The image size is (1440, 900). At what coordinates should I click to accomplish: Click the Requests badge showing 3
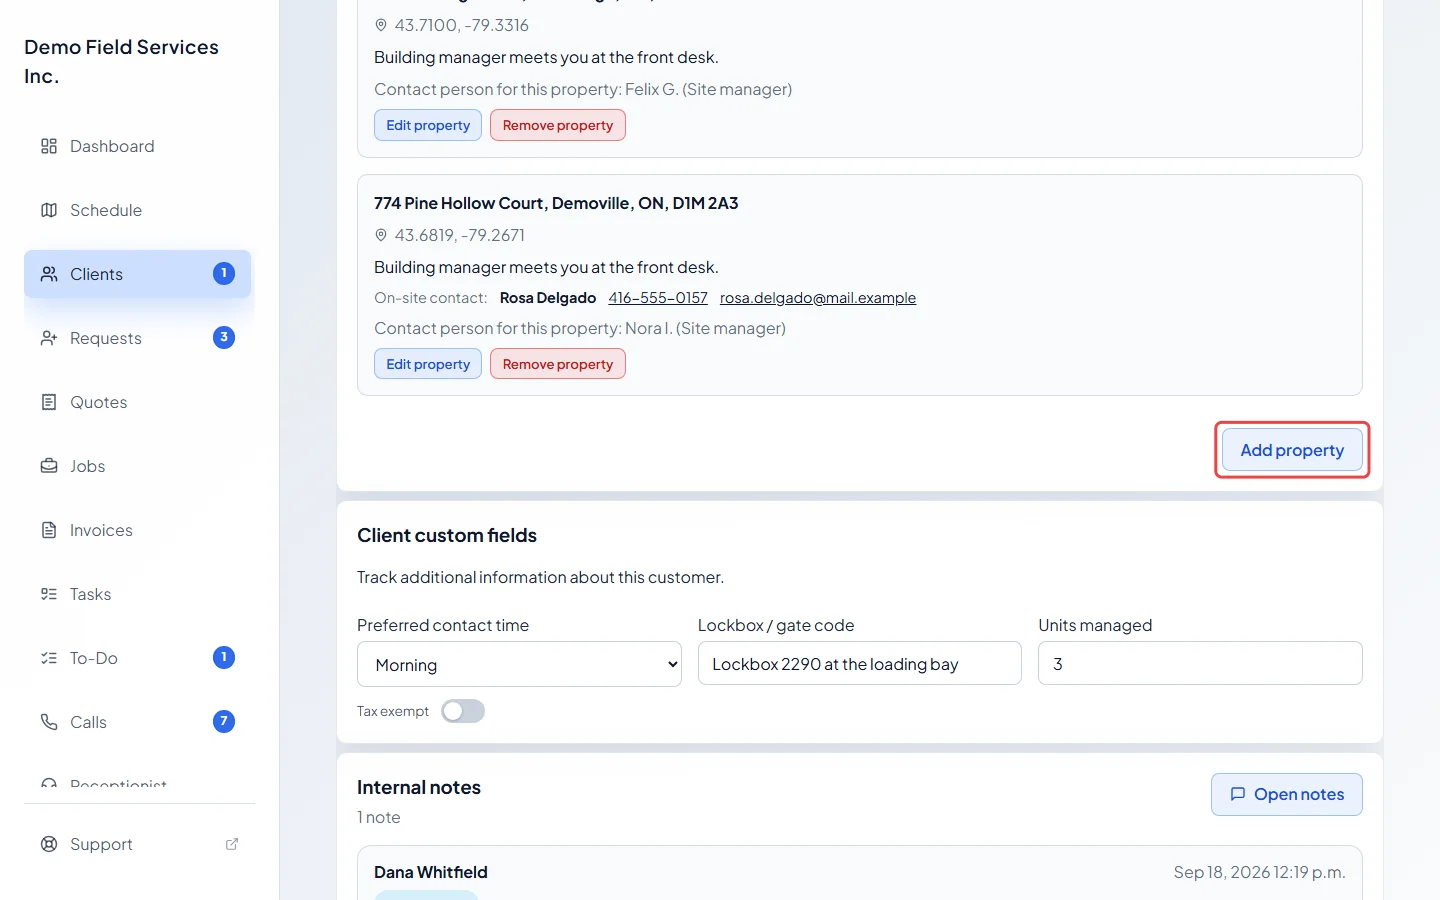pyautogui.click(x=224, y=338)
